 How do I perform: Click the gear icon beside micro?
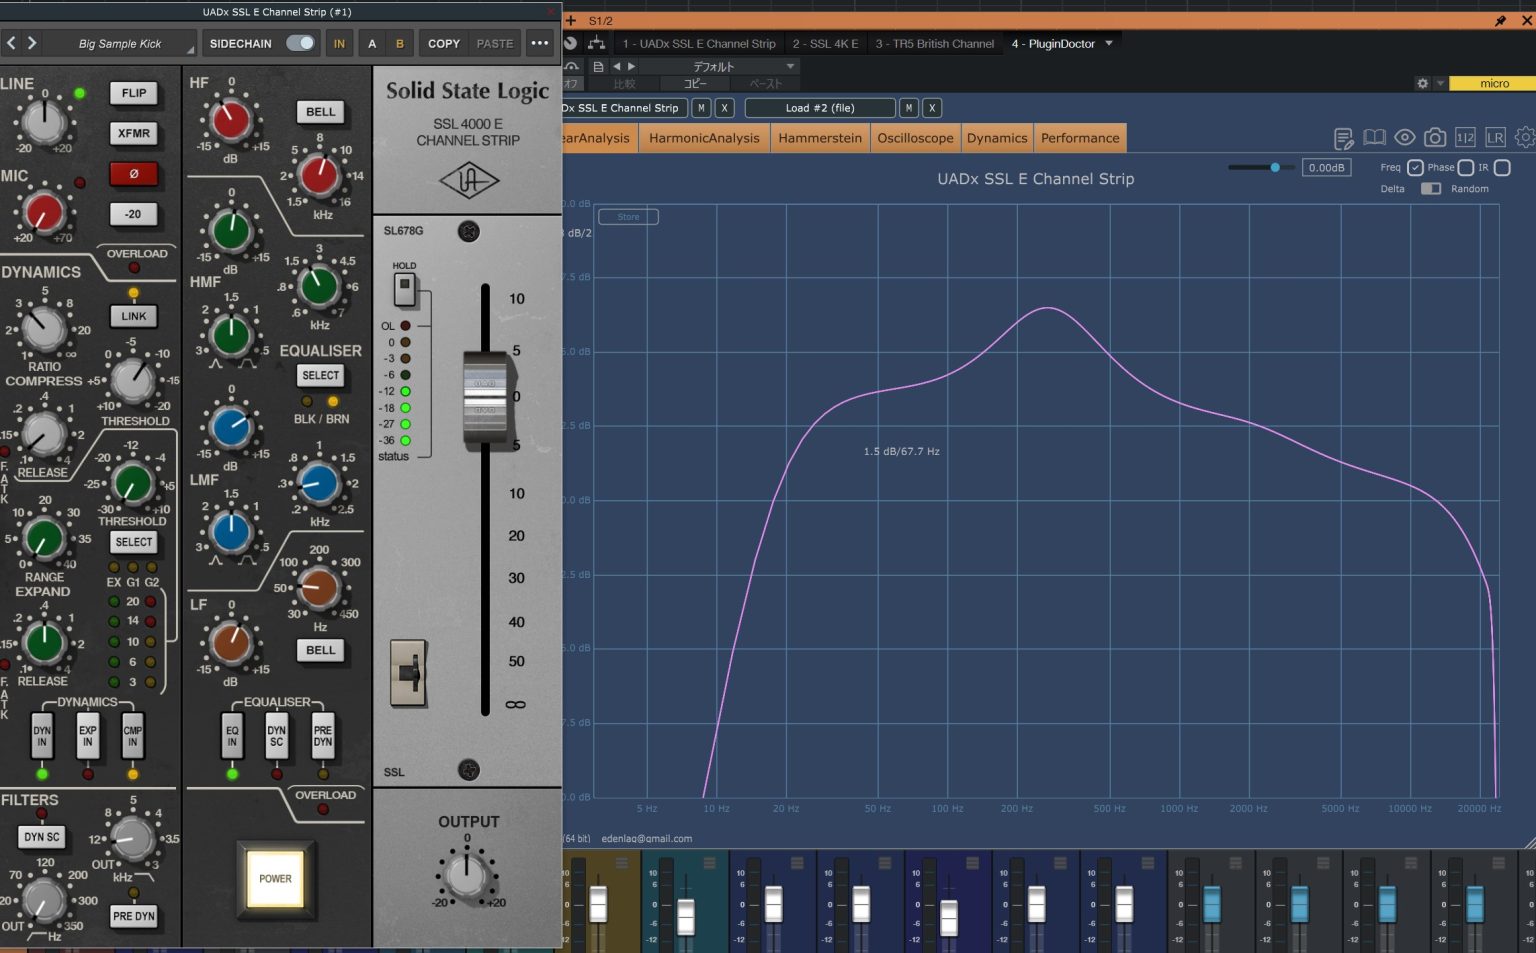click(1422, 84)
